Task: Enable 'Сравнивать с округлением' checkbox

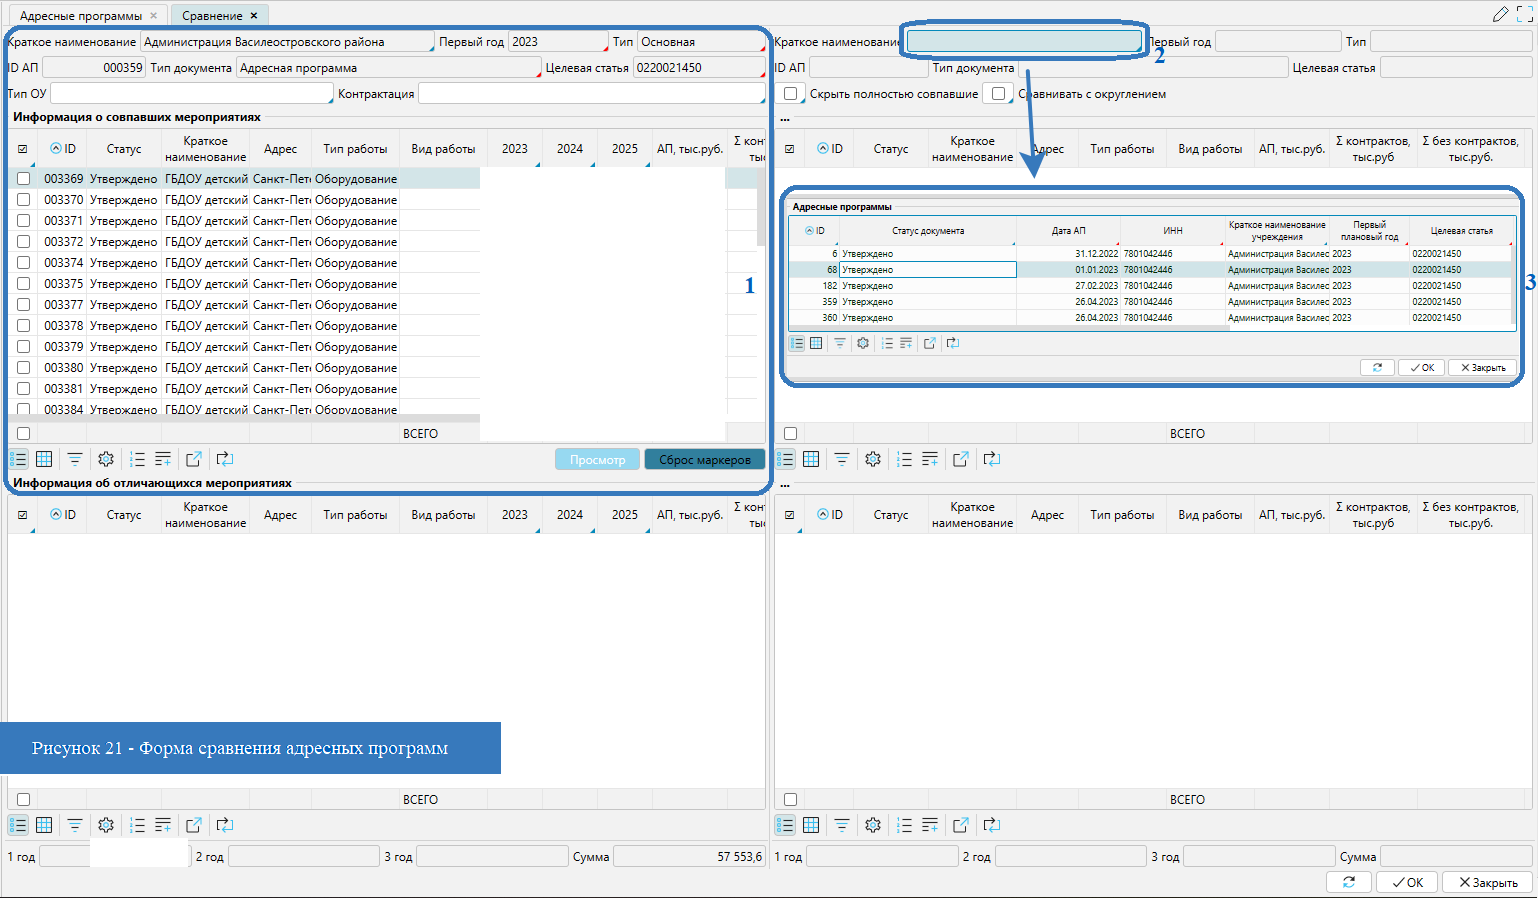Action: coord(998,94)
